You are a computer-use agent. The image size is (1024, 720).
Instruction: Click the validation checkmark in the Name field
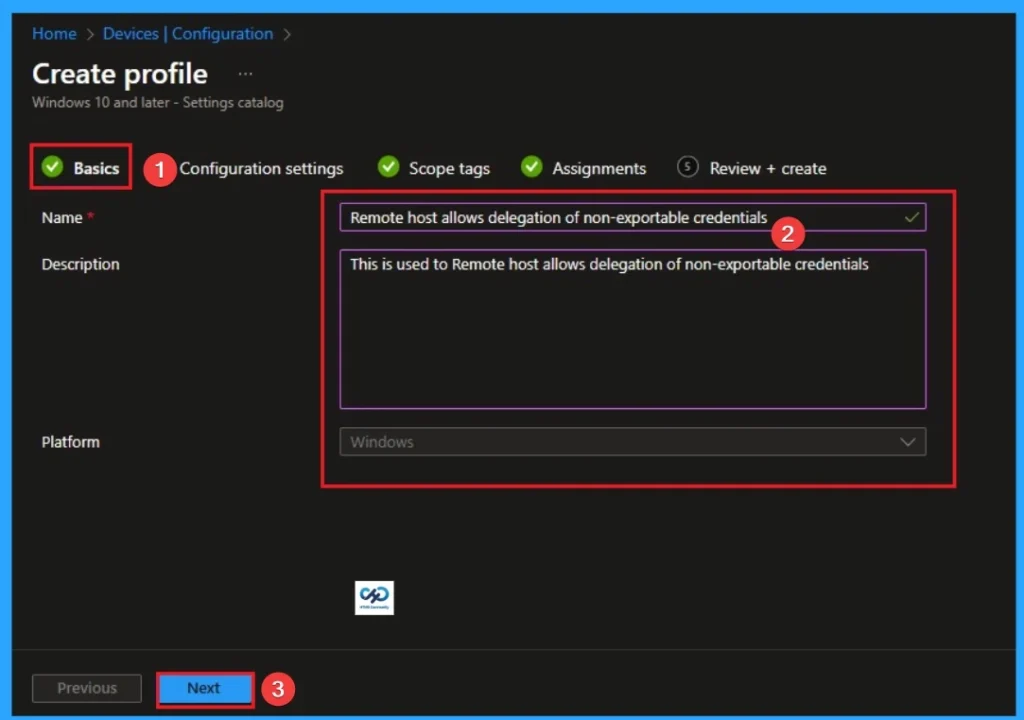tap(911, 217)
